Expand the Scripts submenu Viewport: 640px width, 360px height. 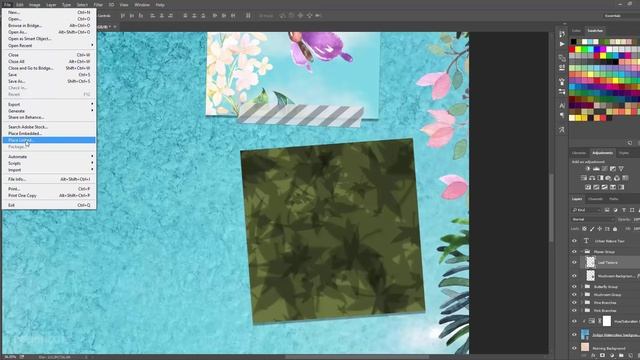49,163
